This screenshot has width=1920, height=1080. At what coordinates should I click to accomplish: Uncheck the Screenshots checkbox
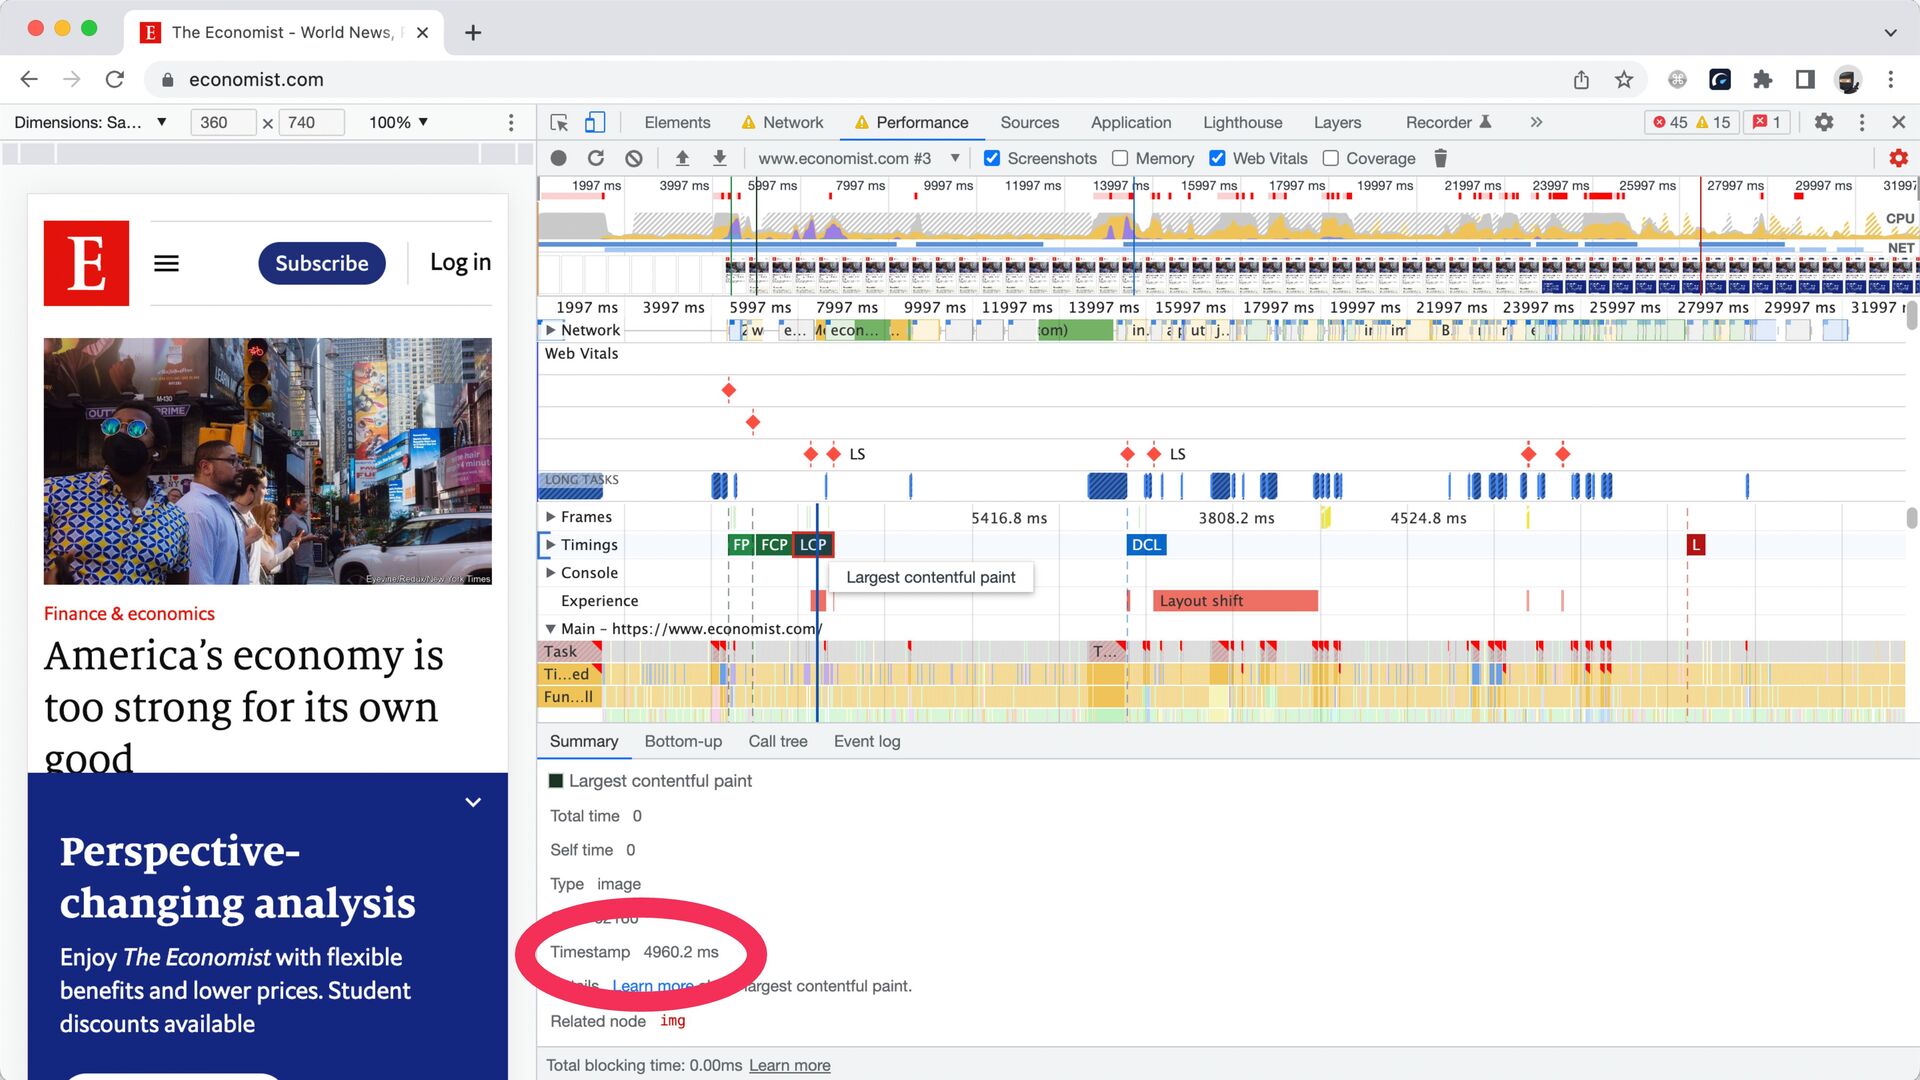(992, 158)
